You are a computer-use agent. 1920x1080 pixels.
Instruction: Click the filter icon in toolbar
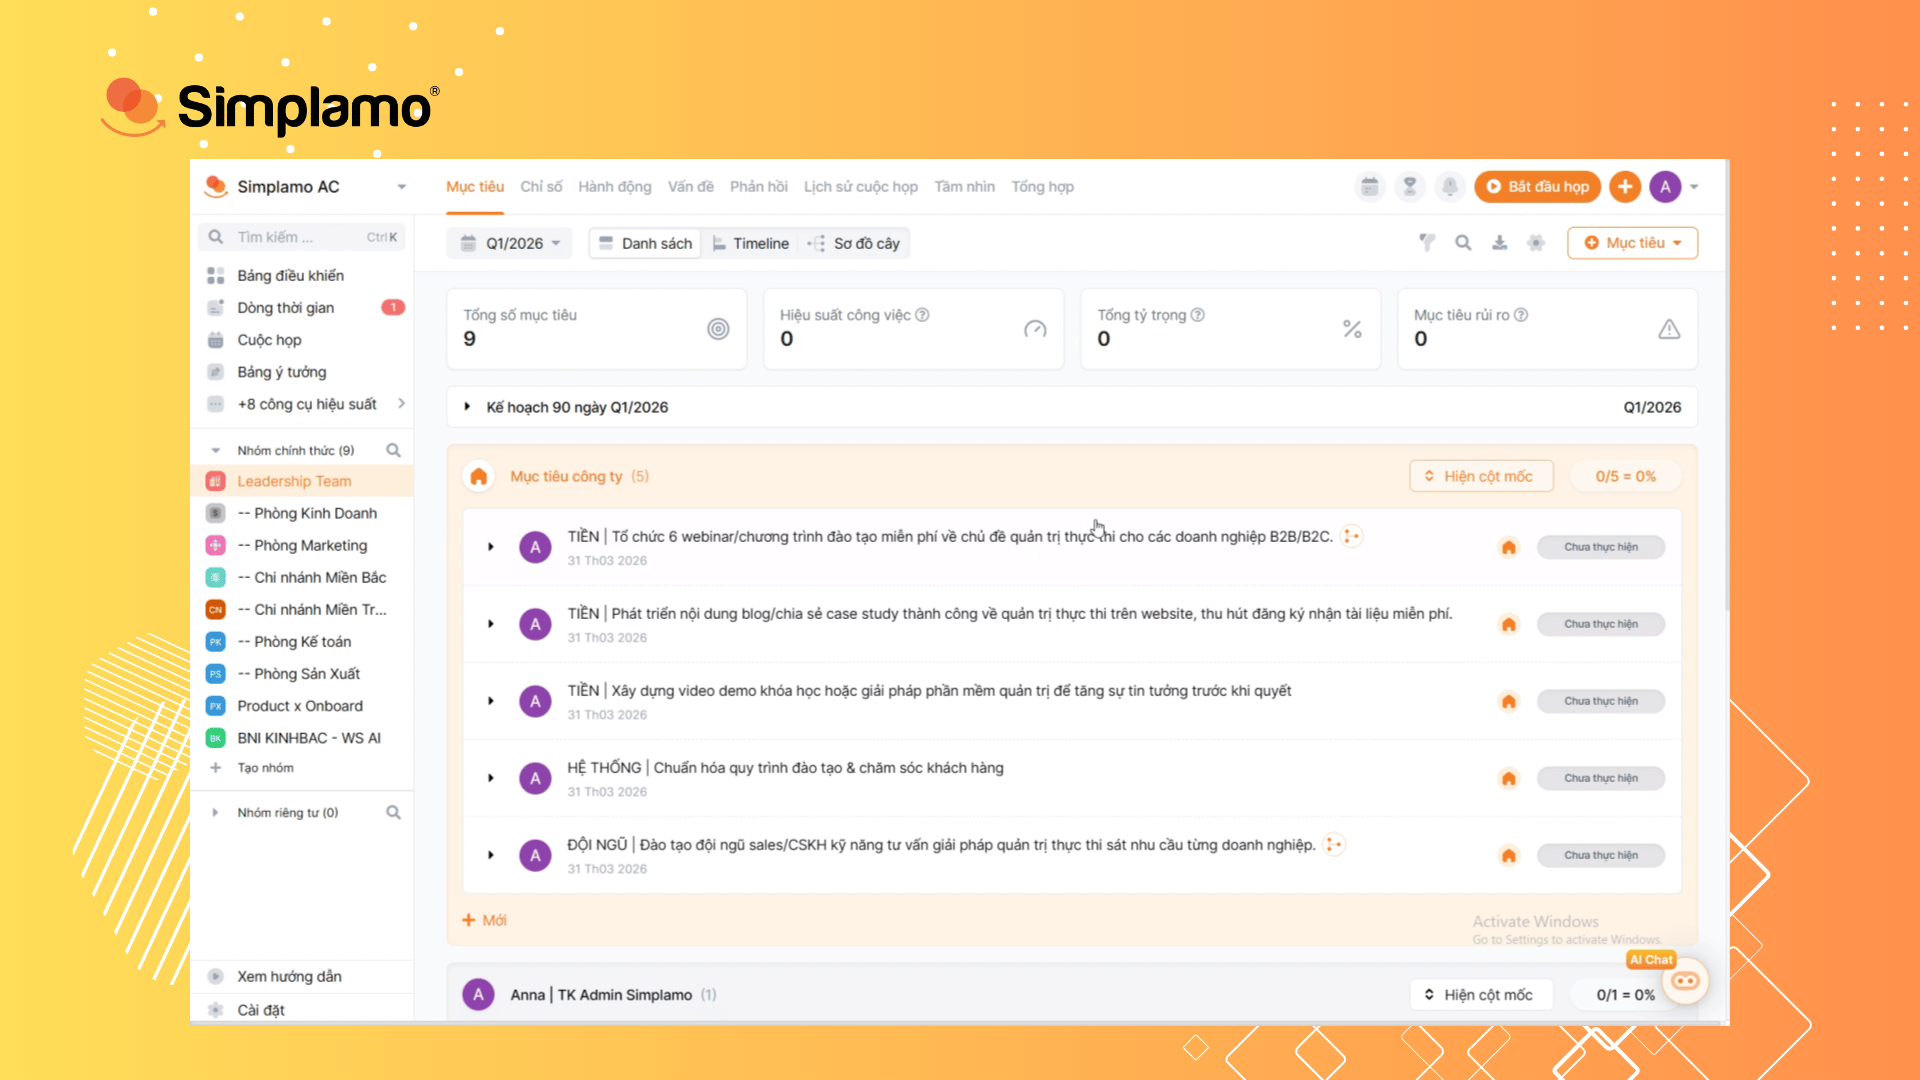[x=1427, y=243]
